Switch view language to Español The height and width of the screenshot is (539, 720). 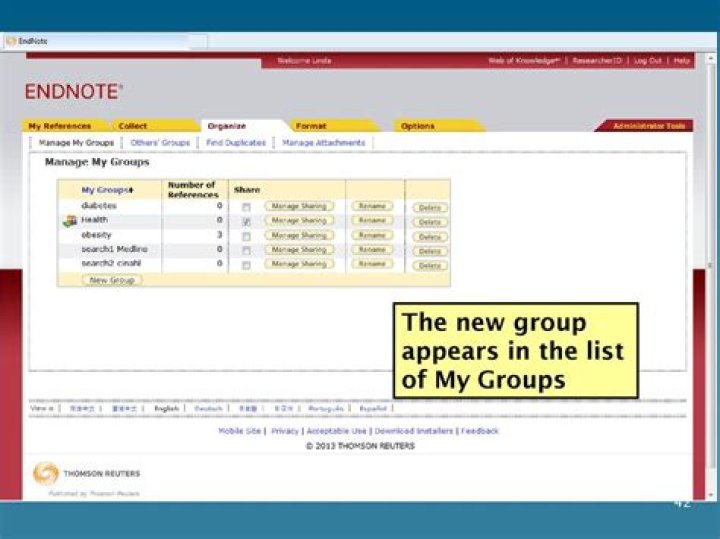(373, 408)
